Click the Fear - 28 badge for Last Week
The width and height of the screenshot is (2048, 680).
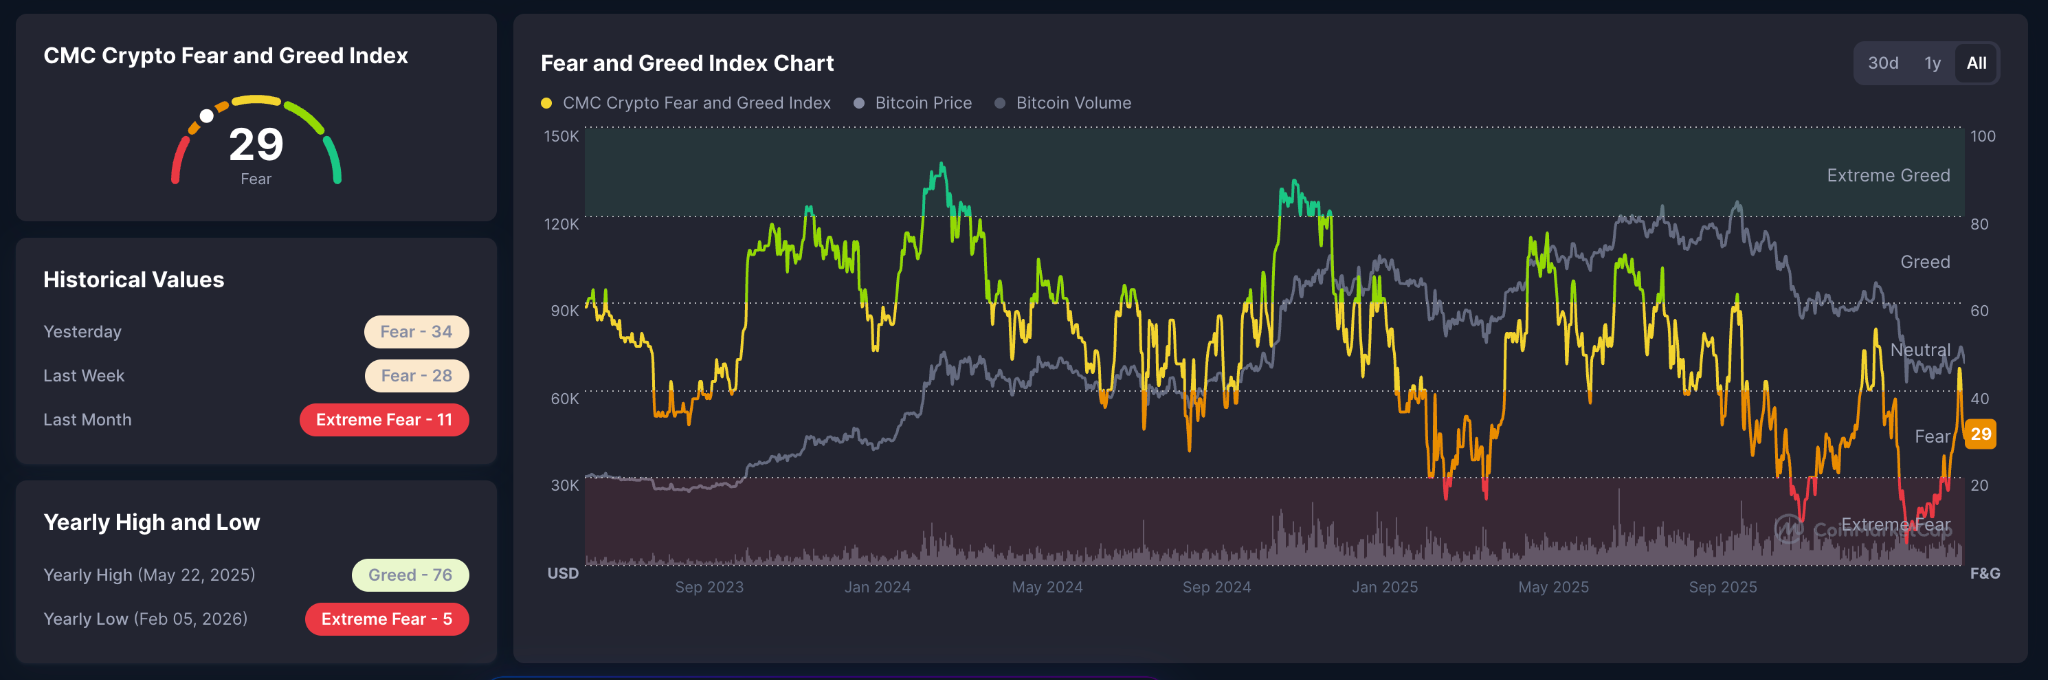(x=417, y=376)
